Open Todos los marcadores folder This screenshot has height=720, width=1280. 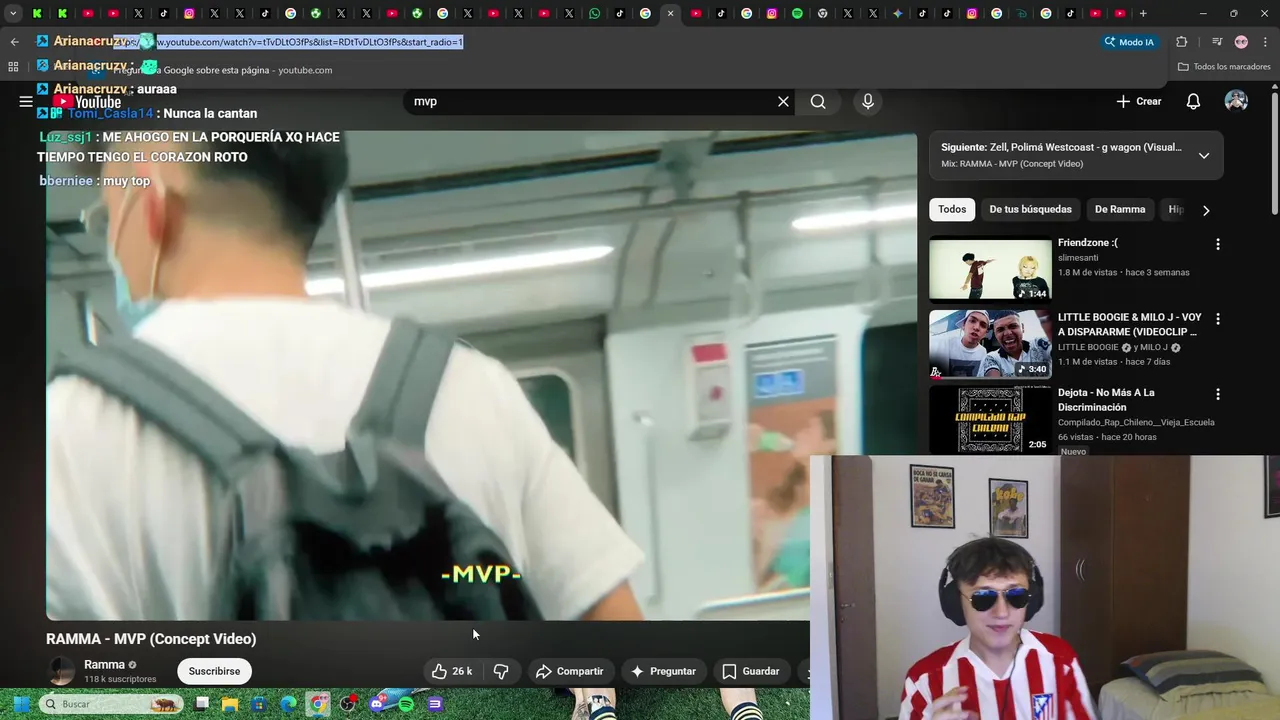pos(1224,67)
